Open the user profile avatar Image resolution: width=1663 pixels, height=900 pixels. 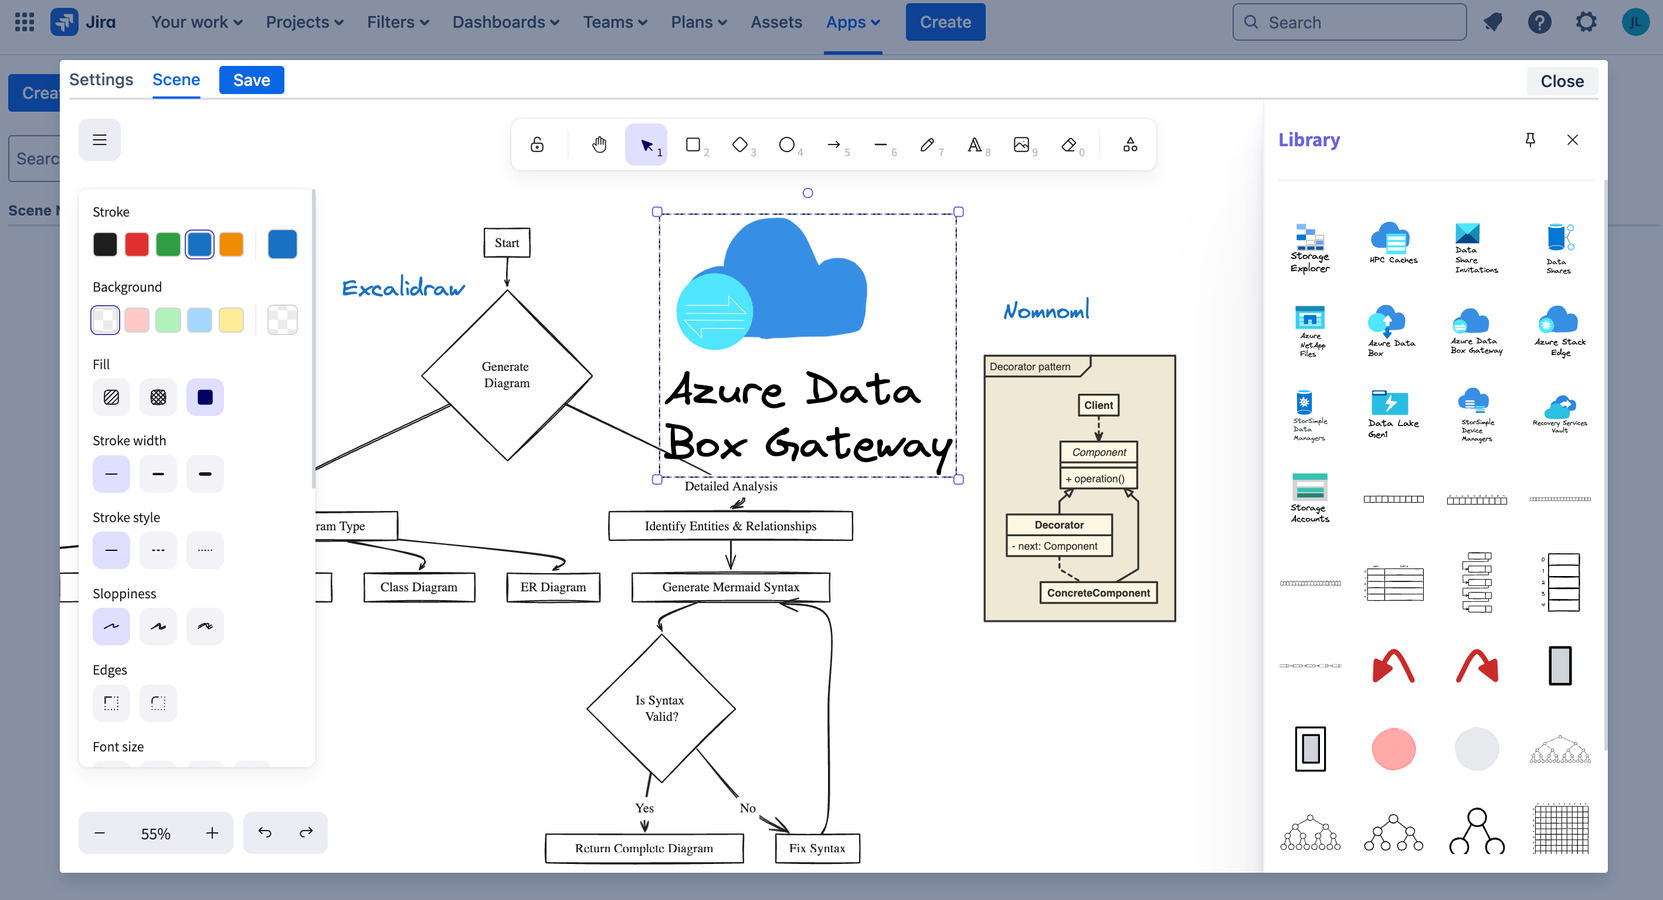coord(1636,22)
